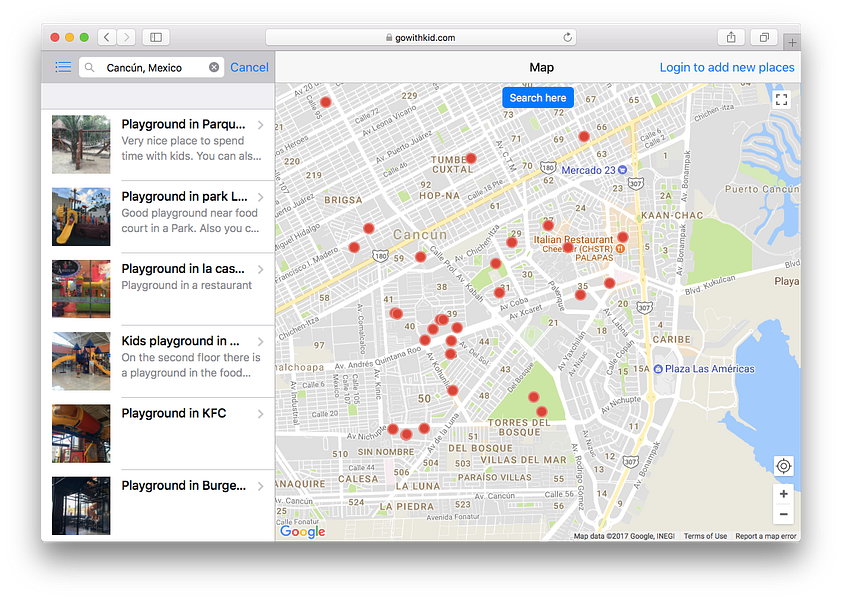Image resolution: width=842 pixels, height=600 pixels.
Task: Click the Mercado 23 map marker
Action: click(x=622, y=170)
